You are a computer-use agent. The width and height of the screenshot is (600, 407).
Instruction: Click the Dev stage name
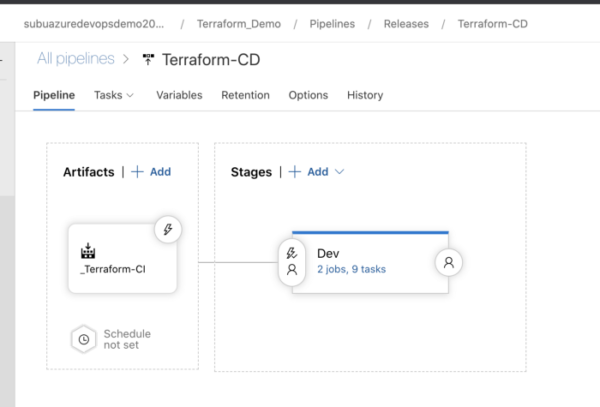(x=328, y=253)
